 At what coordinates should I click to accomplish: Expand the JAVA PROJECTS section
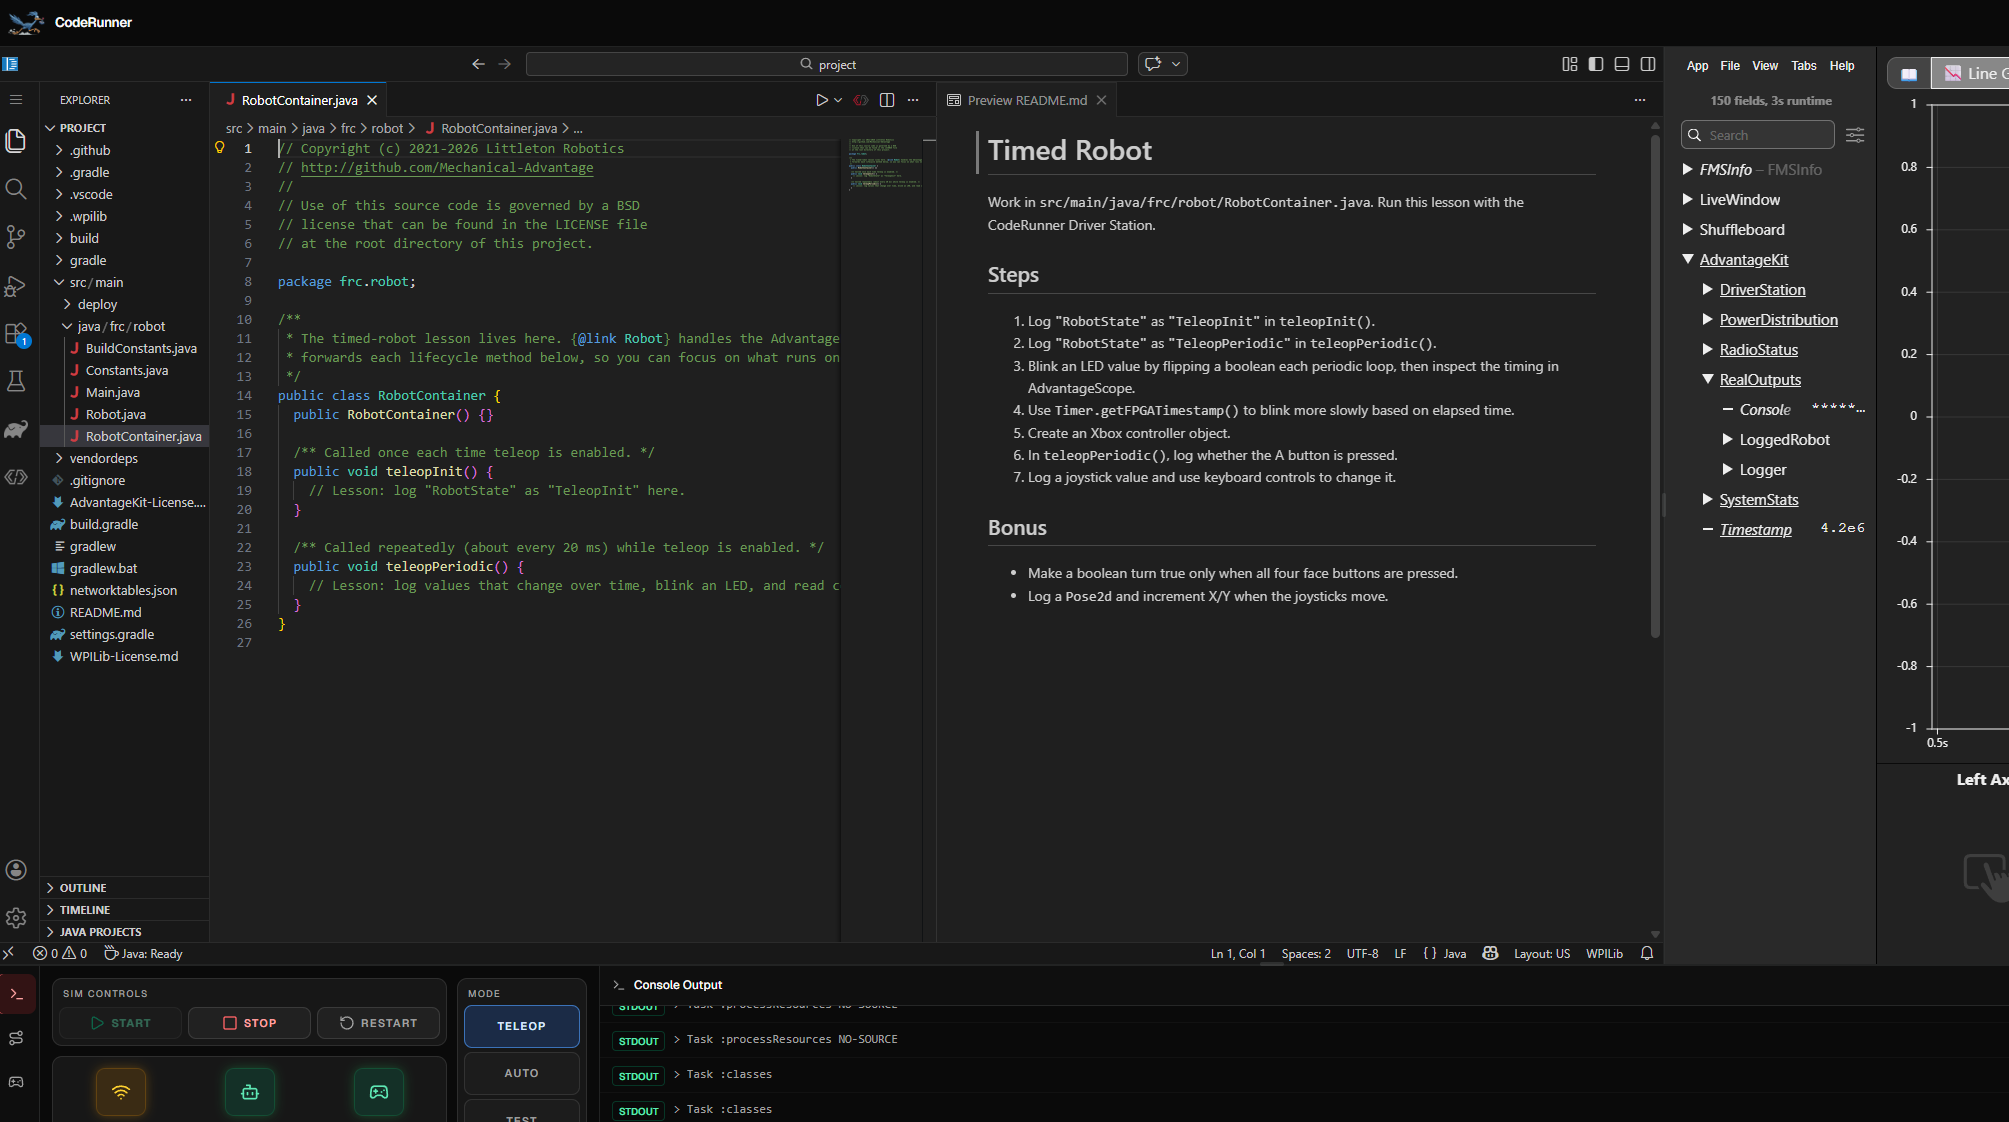coord(100,932)
